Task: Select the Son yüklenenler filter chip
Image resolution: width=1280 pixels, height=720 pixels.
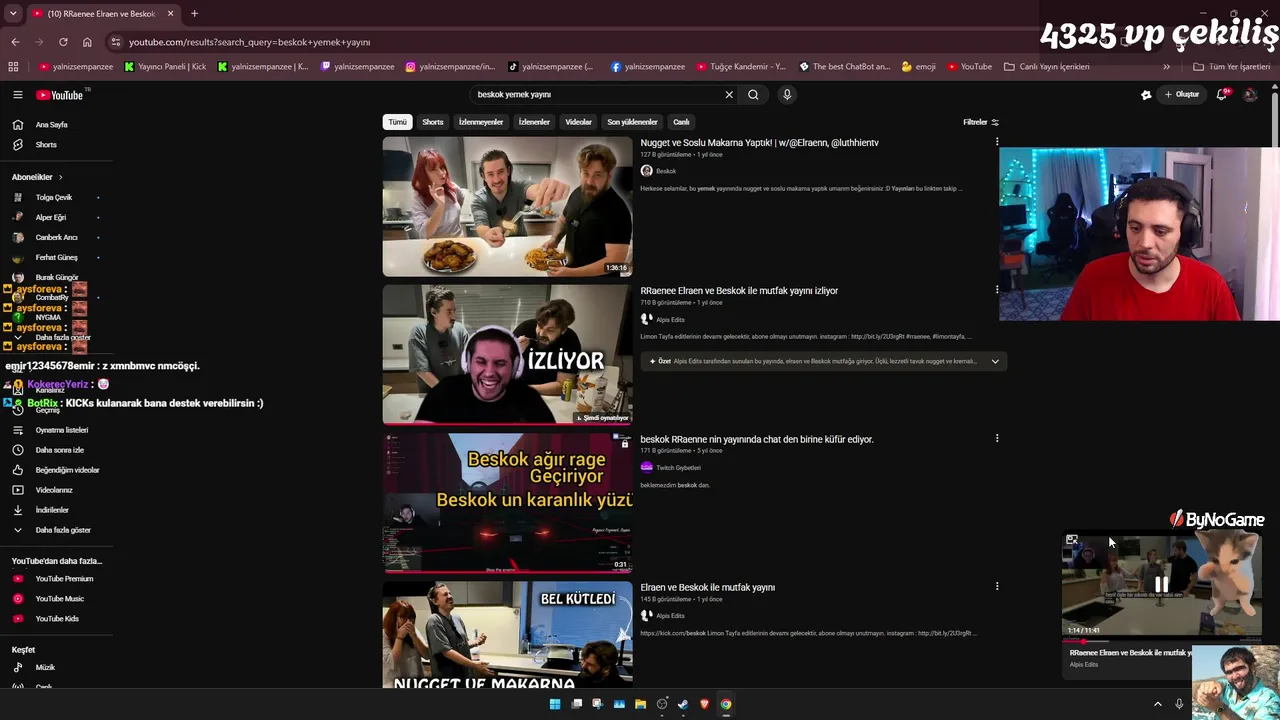Action: click(632, 122)
